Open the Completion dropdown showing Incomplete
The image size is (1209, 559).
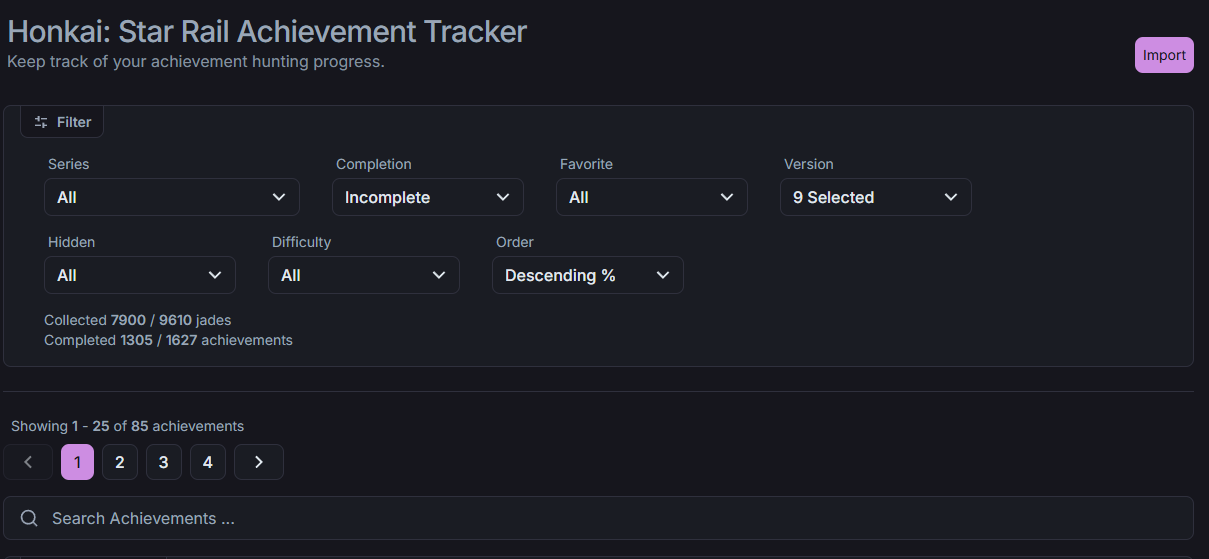click(428, 197)
